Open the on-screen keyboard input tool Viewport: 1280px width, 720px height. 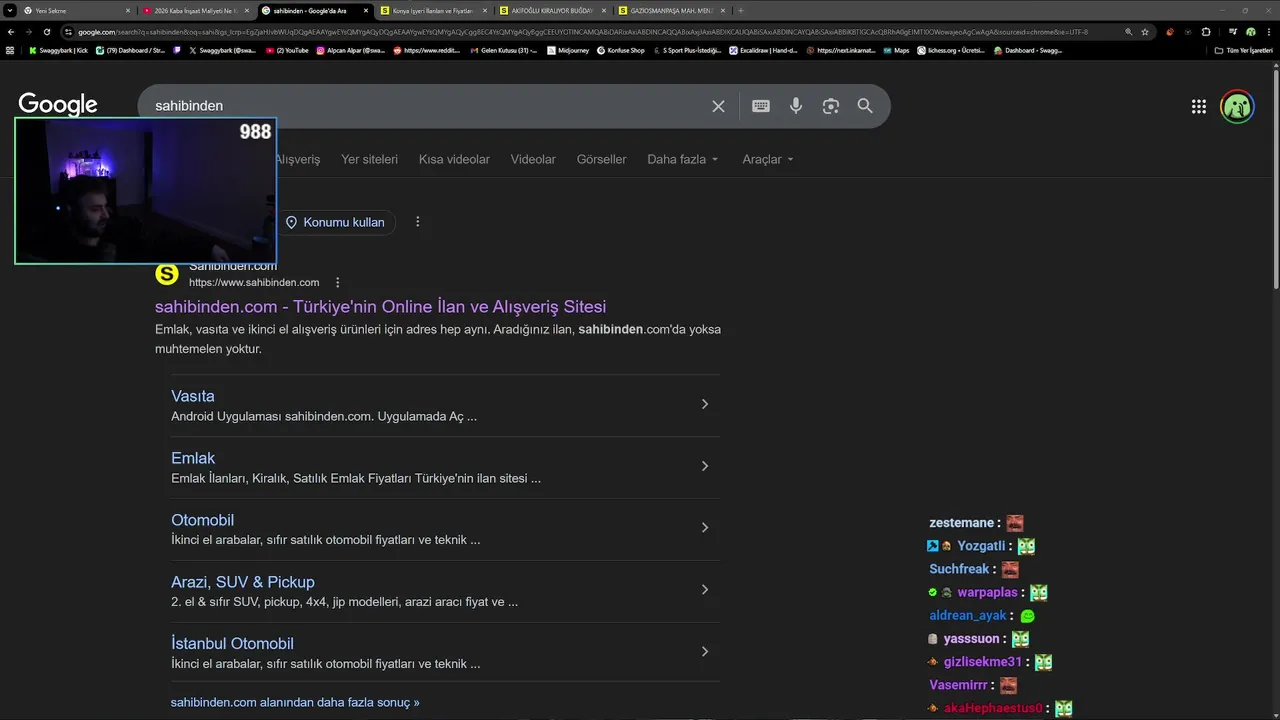(x=761, y=106)
